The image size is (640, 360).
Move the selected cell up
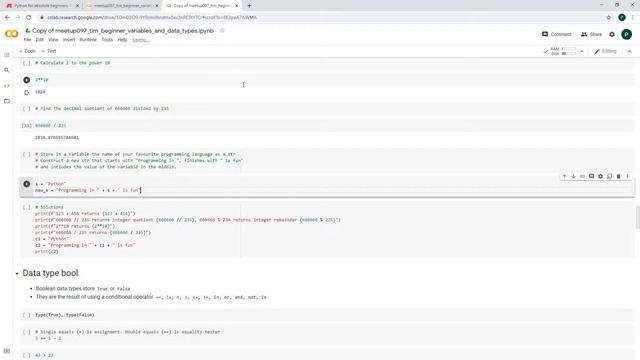(x=564, y=176)
